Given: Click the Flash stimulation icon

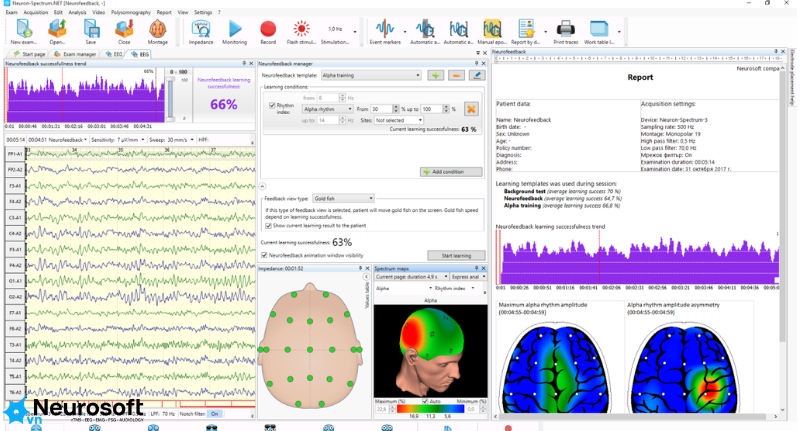Looking at the screenshot, I should click(x=301, y=32).
